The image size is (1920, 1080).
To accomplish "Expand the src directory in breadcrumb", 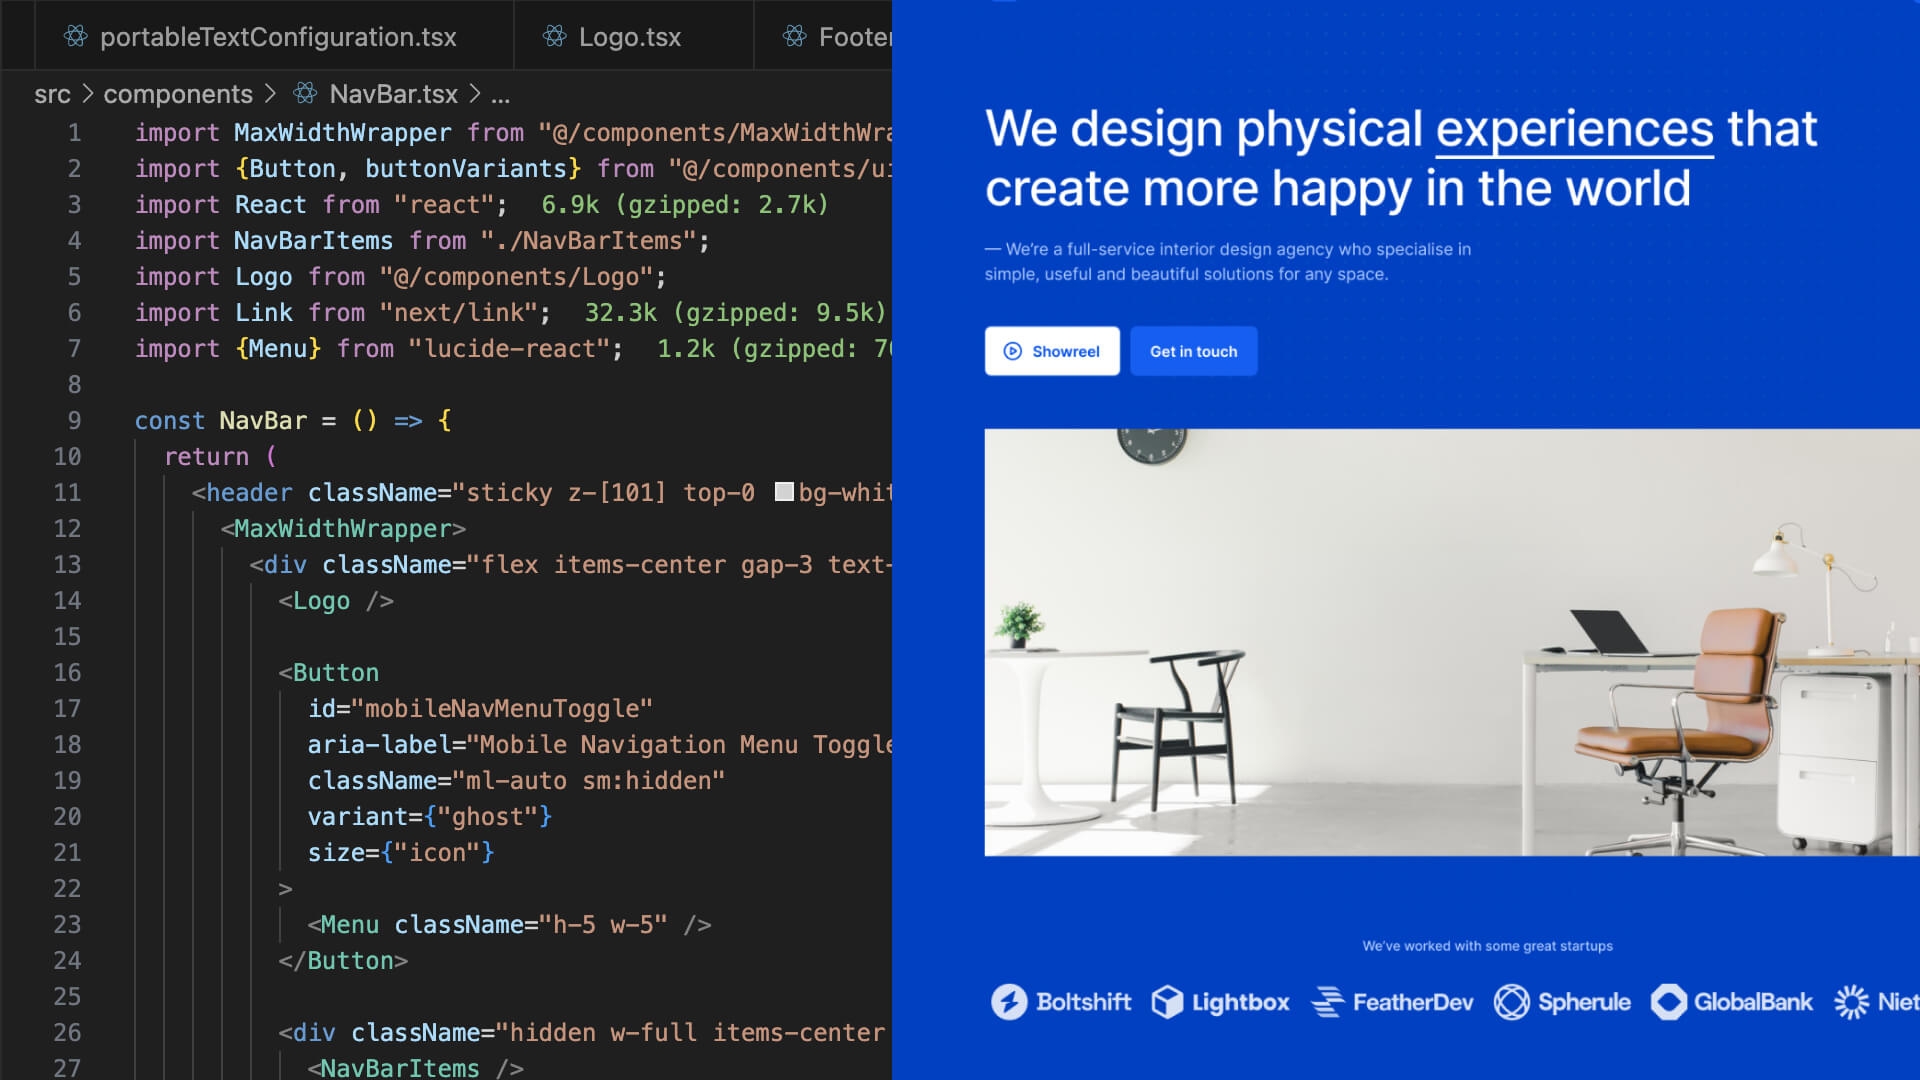I will tap(47, 94).
